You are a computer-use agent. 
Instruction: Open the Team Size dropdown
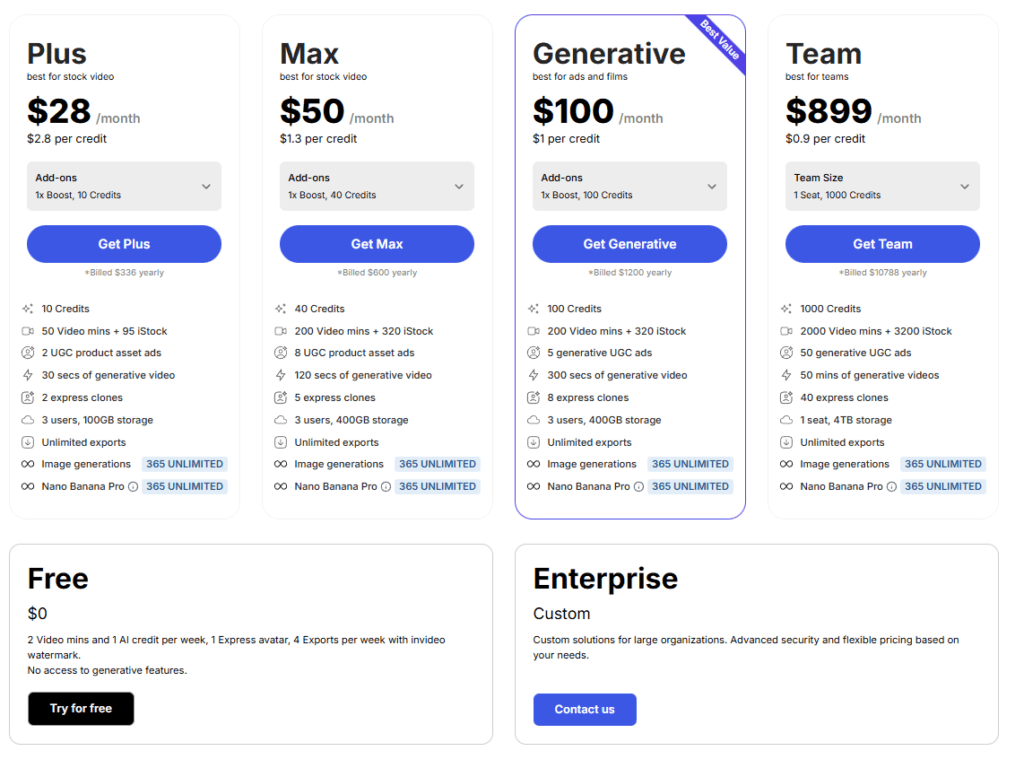(x=883, y=186)
